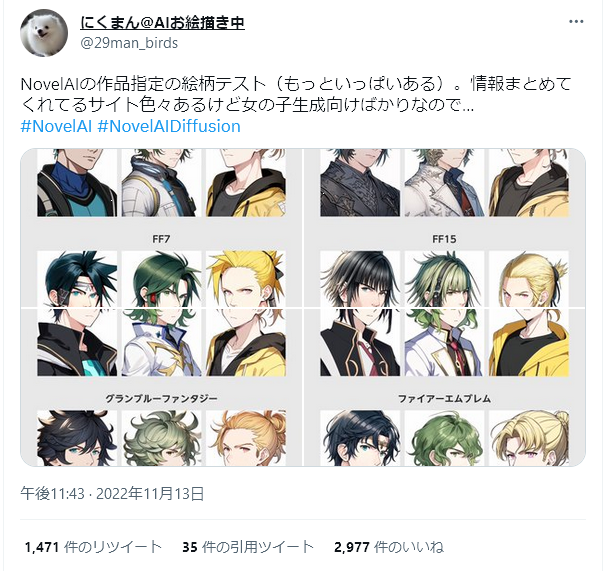Open the bottom-left グランブルーファンタジー image
This screenshot has width=612, height=571.
pyautogui.click(x=161, y=387)
